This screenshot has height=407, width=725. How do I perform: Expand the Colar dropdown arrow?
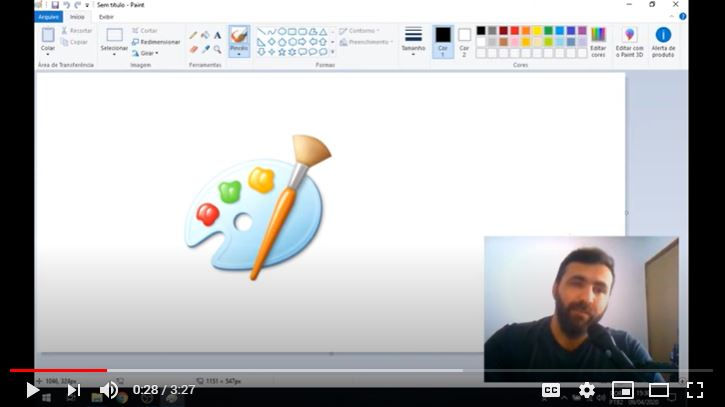click(x=48, y=55)
